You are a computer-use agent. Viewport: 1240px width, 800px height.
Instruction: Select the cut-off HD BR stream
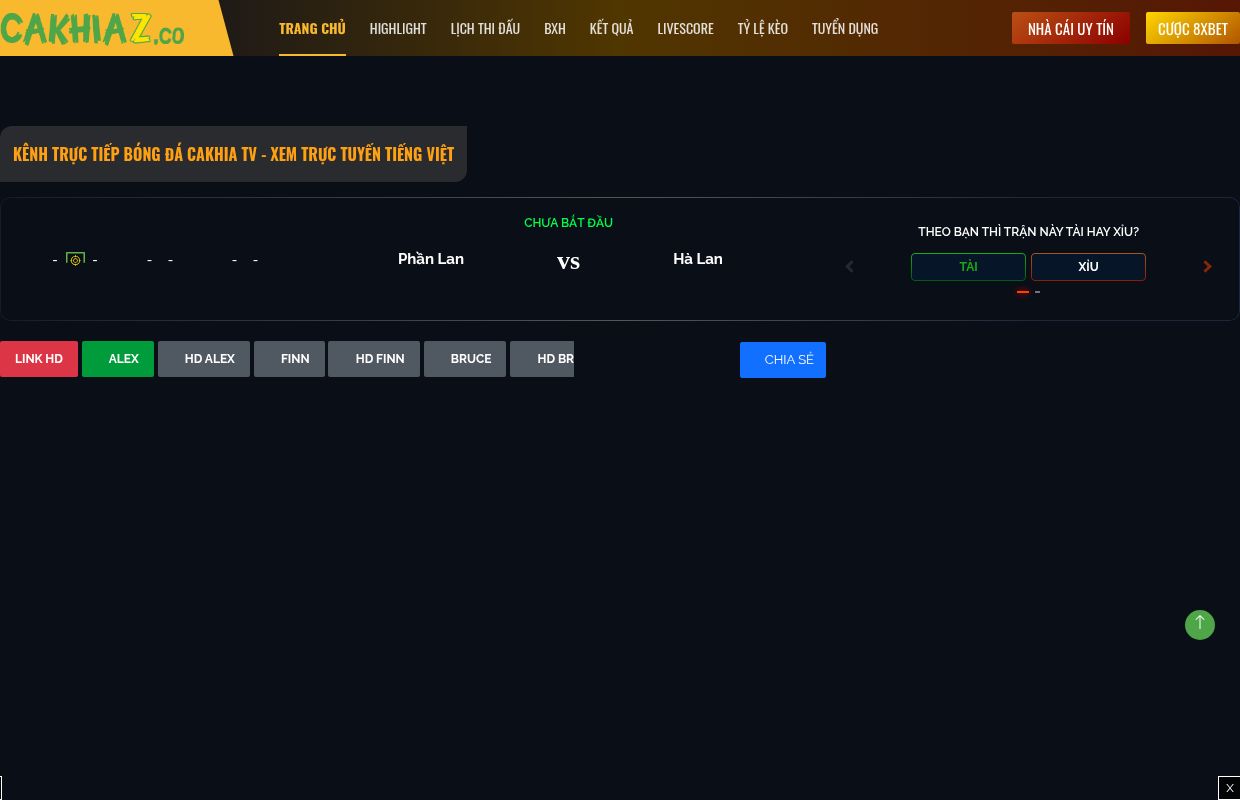pos(542,359)
